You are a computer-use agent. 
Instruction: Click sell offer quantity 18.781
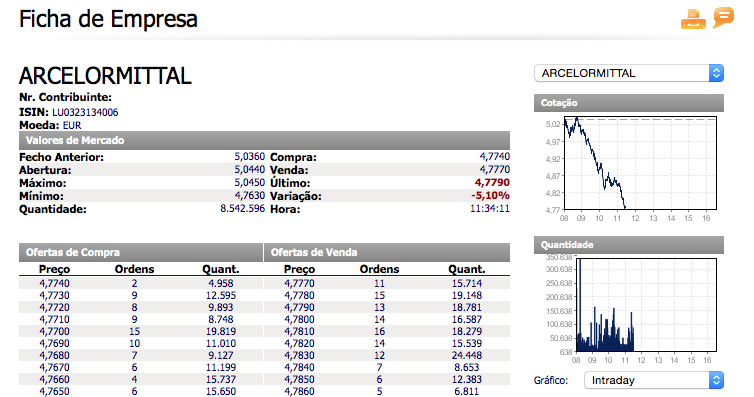466,307
